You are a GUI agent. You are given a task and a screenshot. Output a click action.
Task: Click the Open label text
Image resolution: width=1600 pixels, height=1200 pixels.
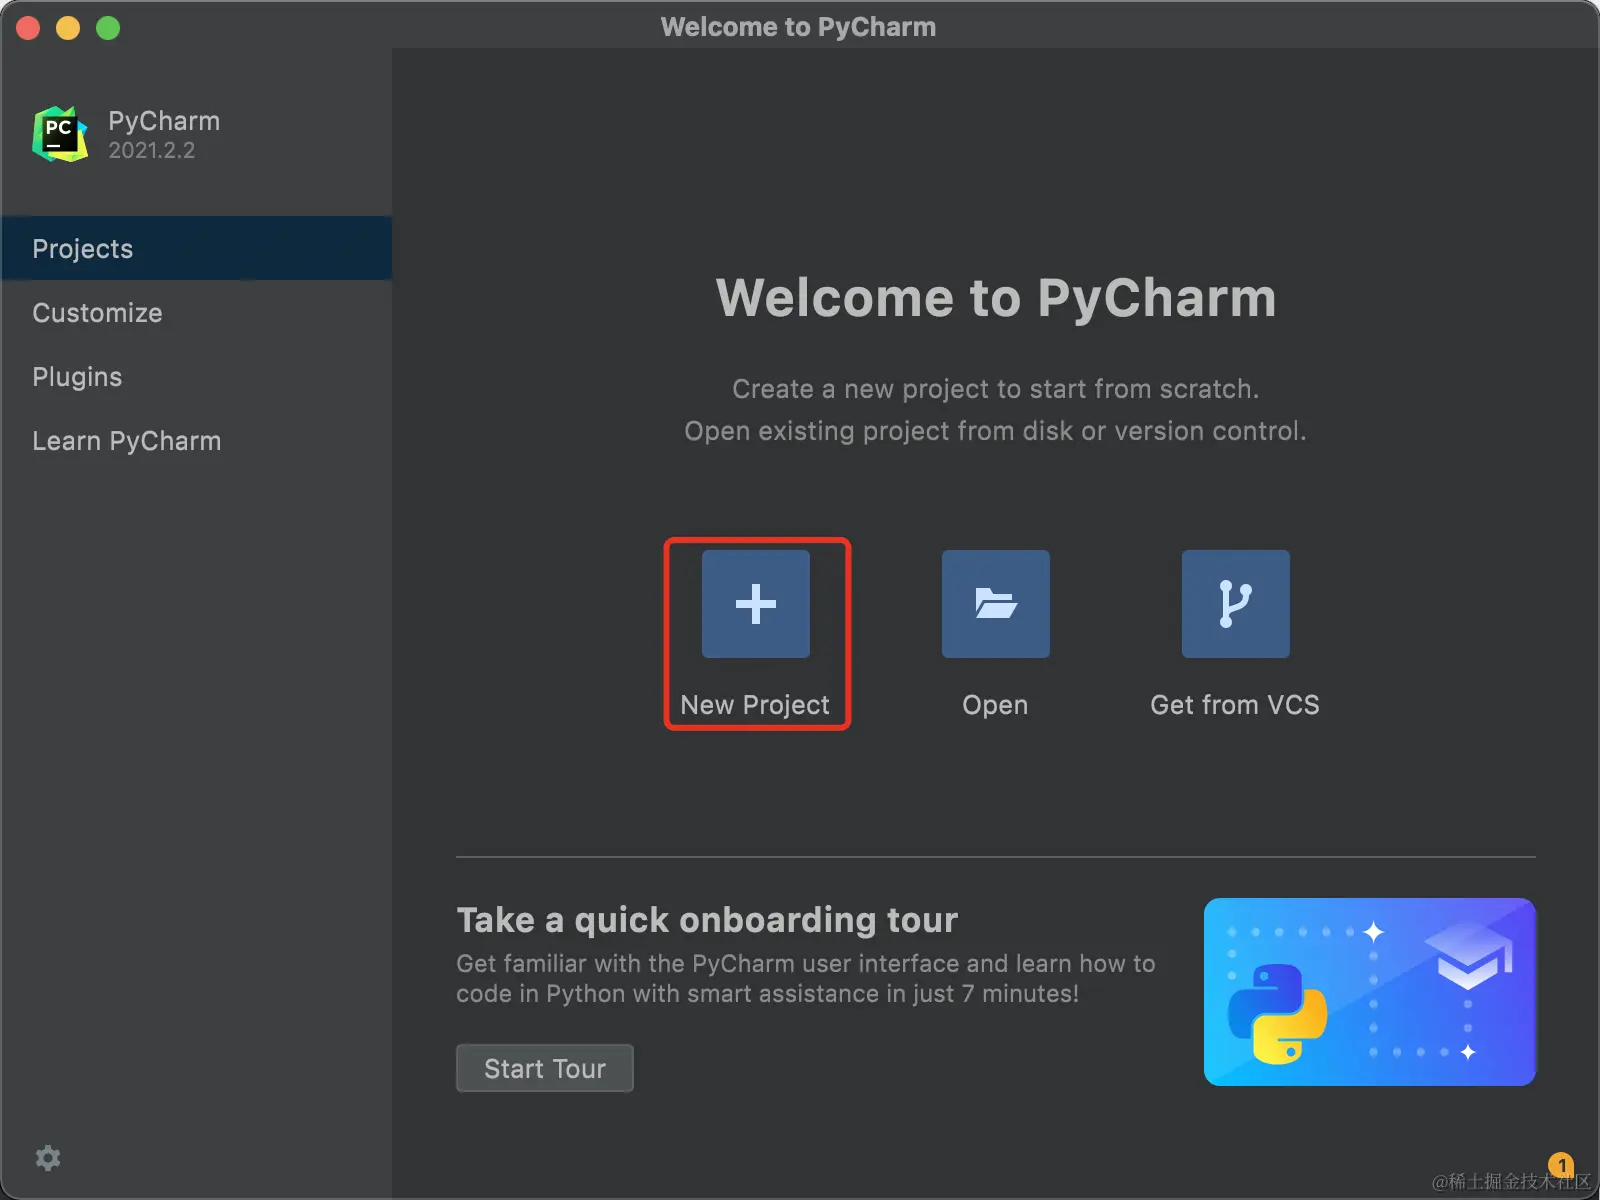coord(995,705)
